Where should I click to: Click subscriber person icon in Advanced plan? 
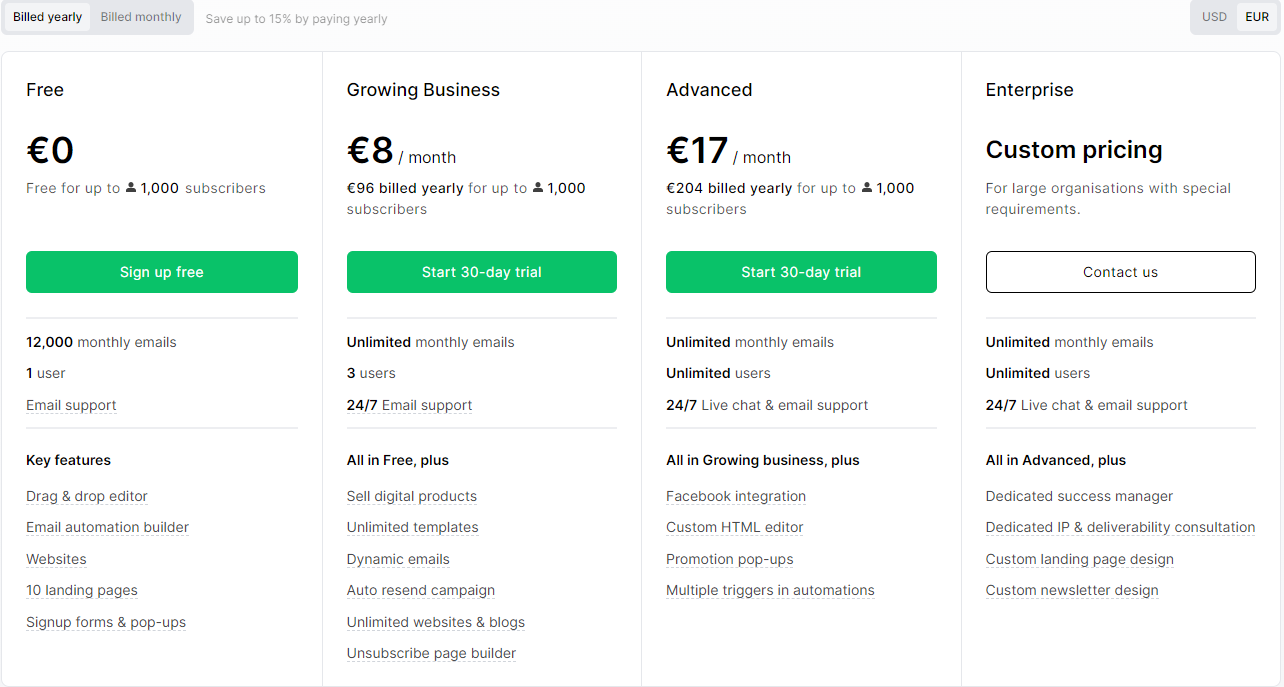867,188
